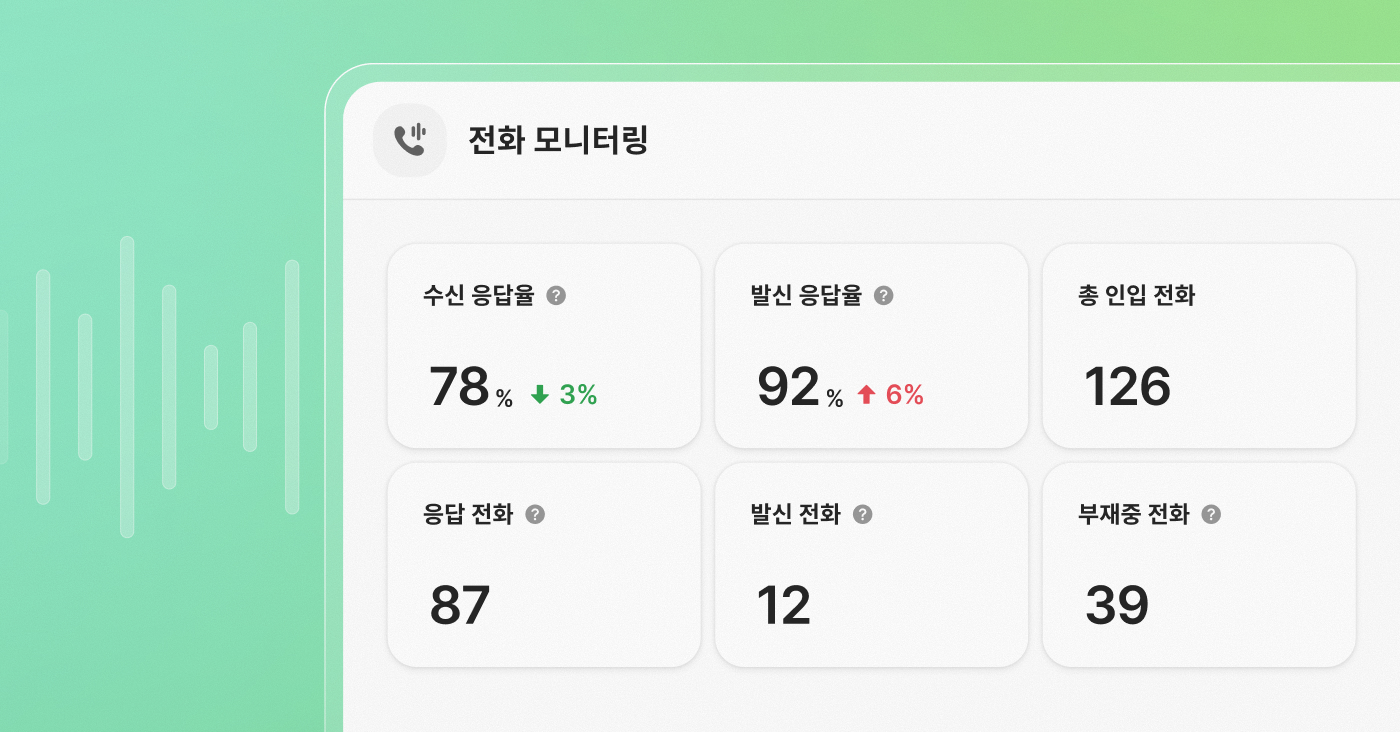Click help icon next to 응답 전화
Image resolution: width=1400 pixels, height=732 pixels.
pos(535,515)
